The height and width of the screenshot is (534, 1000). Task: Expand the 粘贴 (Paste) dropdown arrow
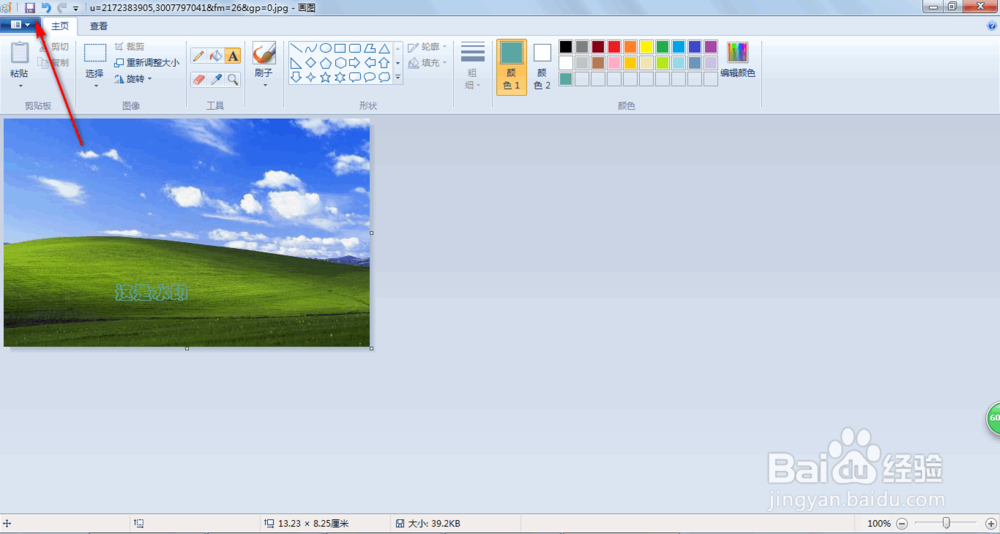(x=20, y=85)
